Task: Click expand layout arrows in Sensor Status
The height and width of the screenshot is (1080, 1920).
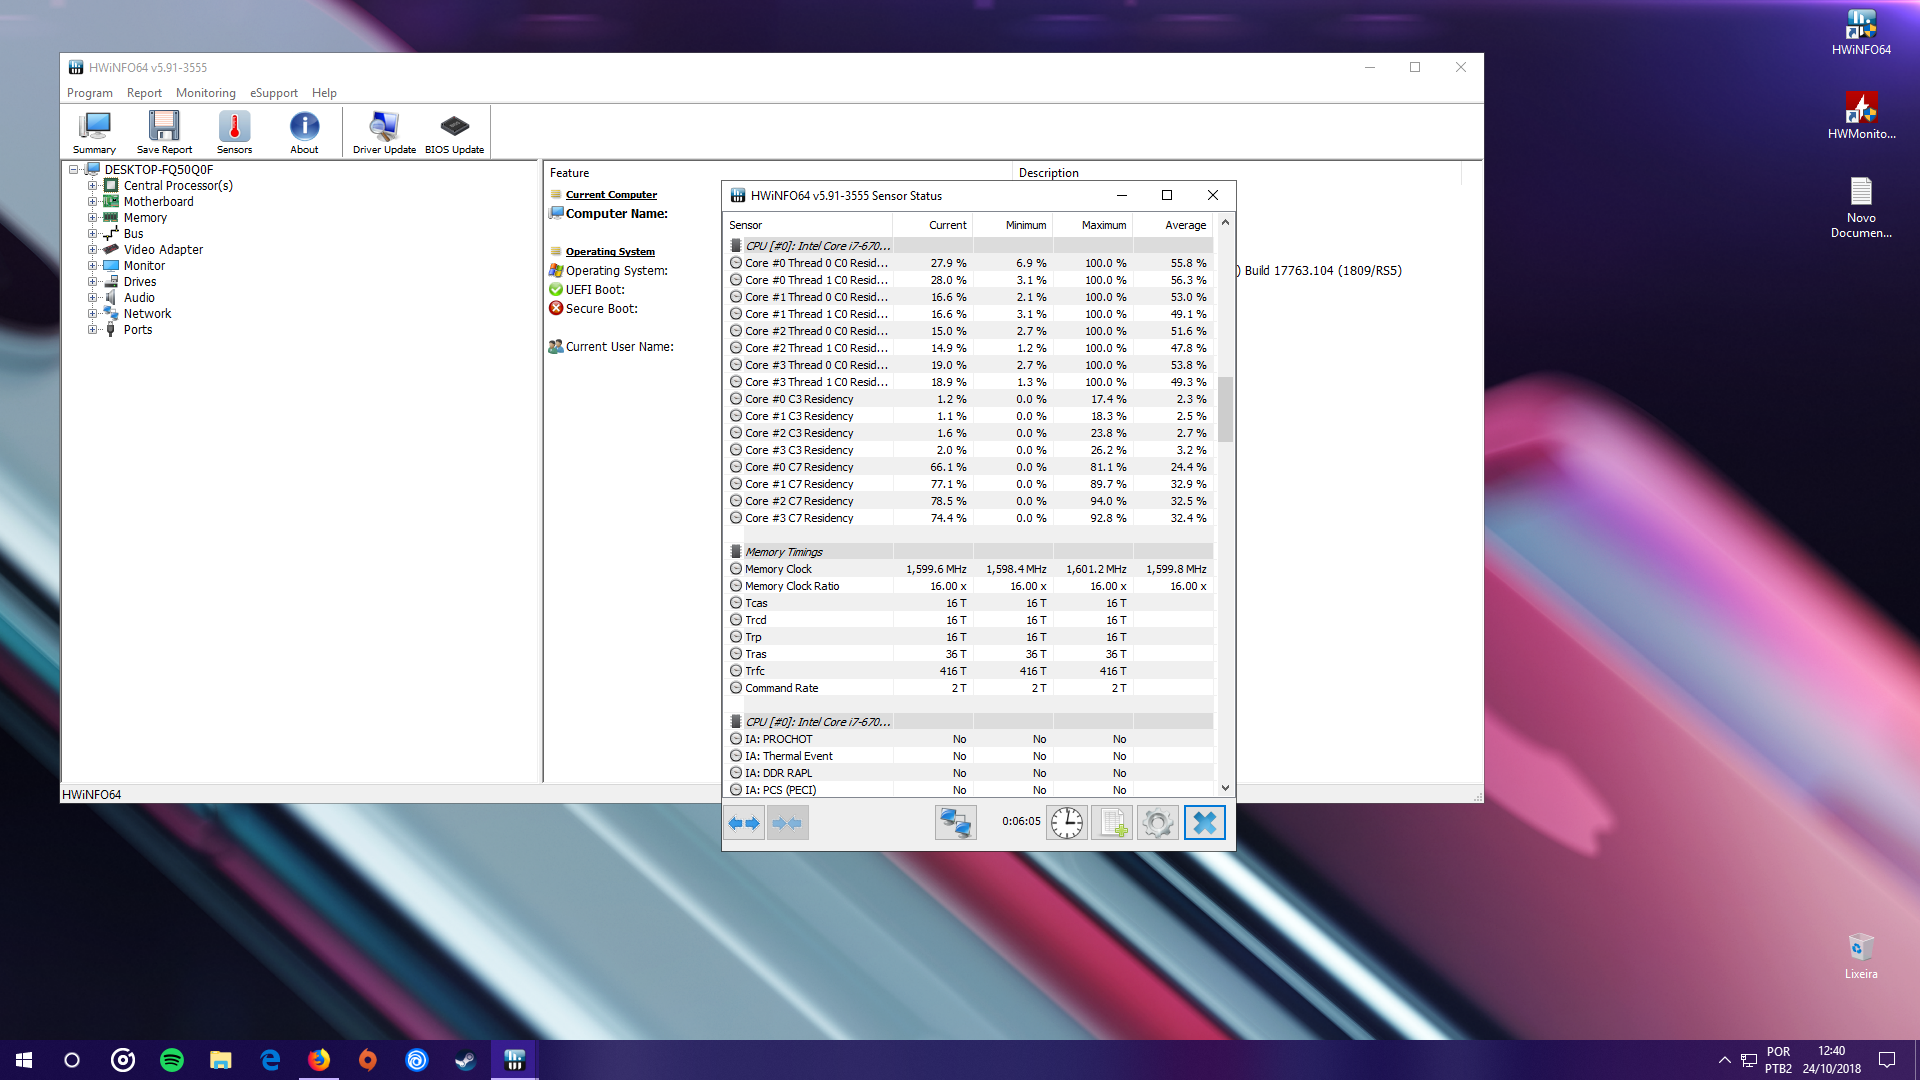Action: [x=744, y=823]
